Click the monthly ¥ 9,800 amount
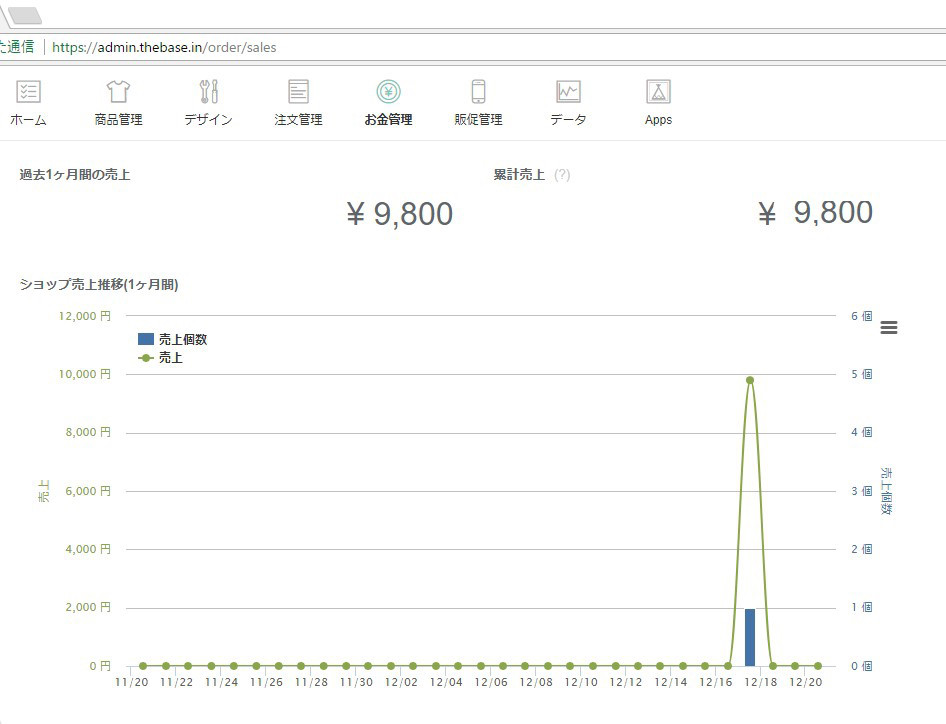The height and width of the screenshot is (724, 946). (x=400, y=214)
